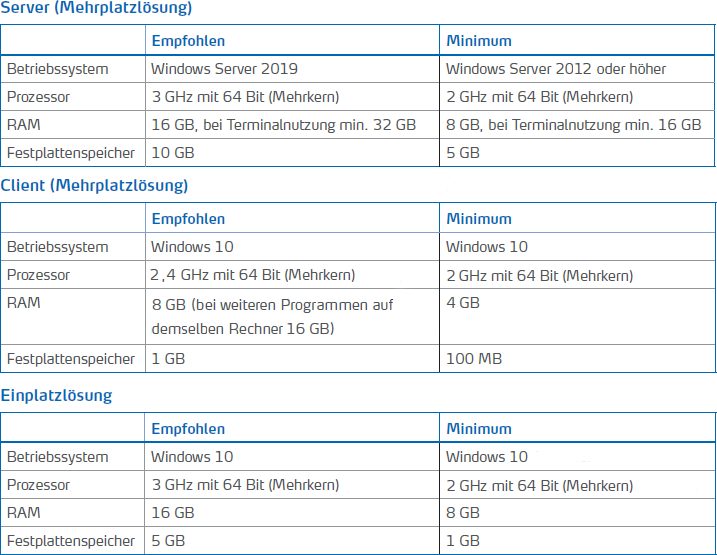Select '2,4 GHz mit 64 Bit (Mehrkern)'
This screenshot has height=555, width=717.
point(252,275)
